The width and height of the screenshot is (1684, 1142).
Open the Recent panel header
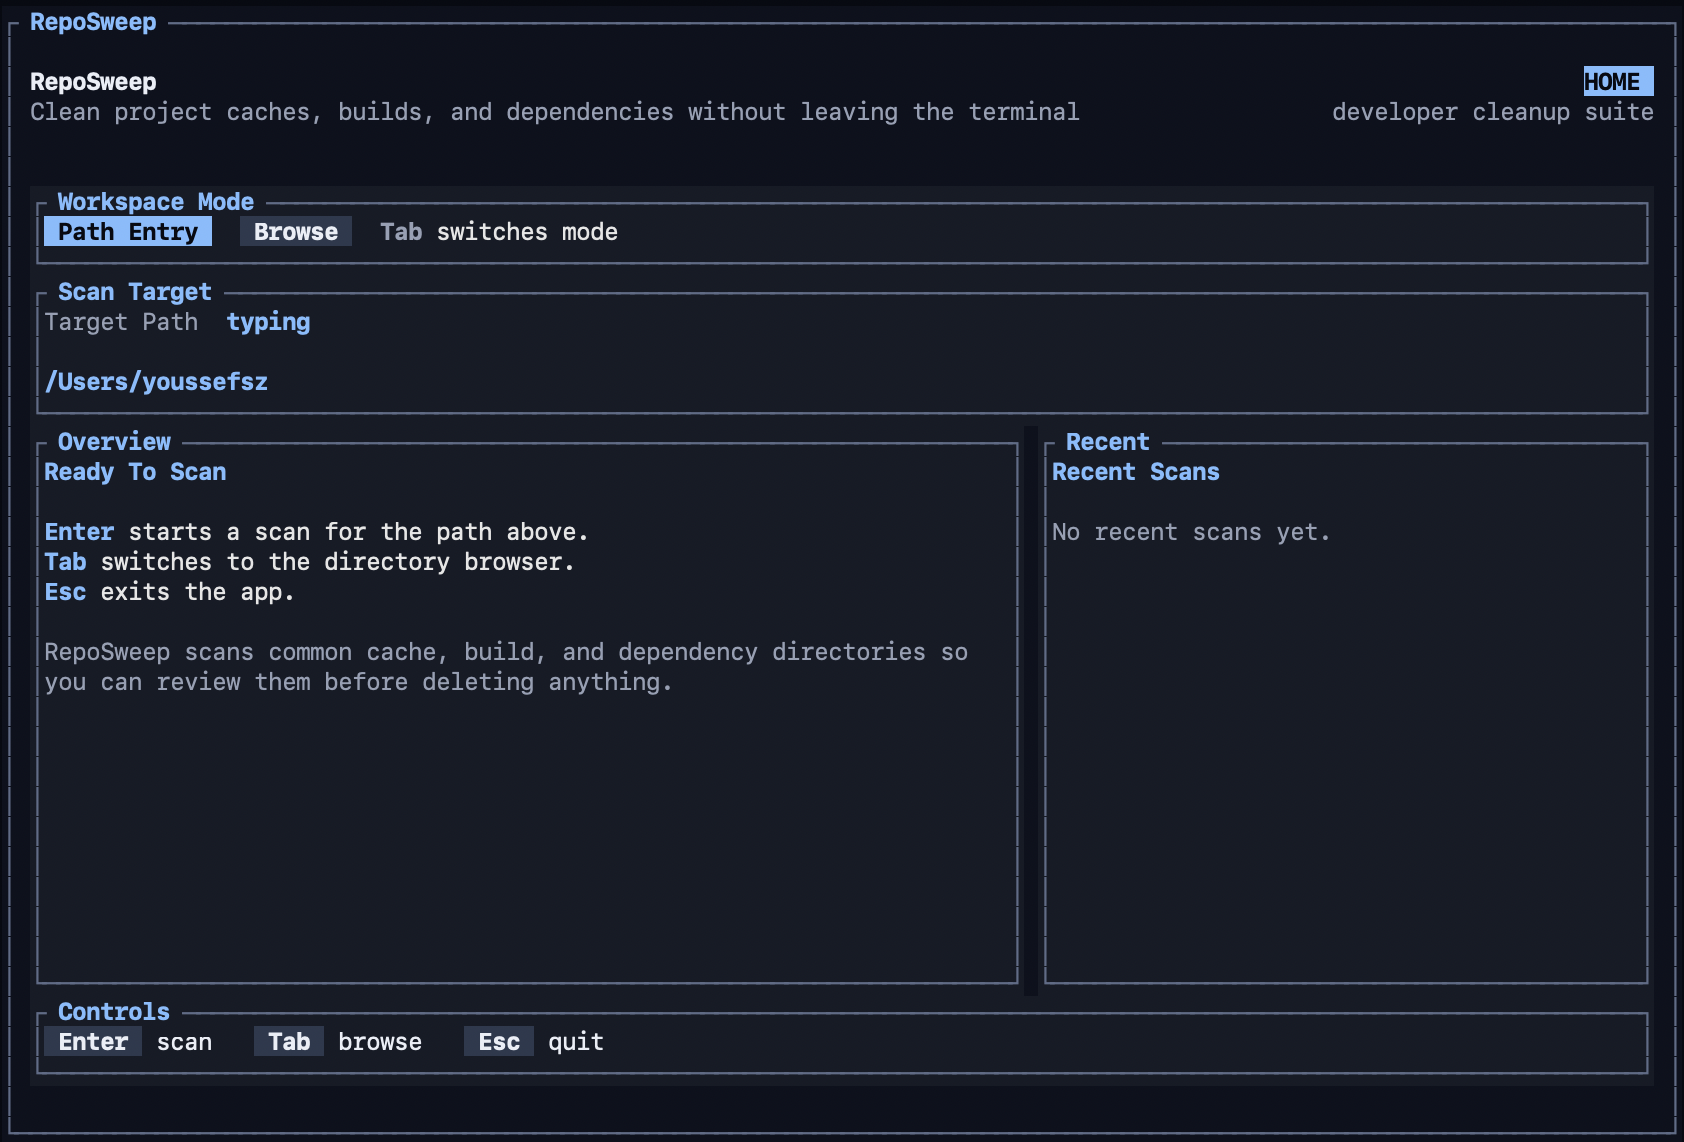(x=1108, y=441)
